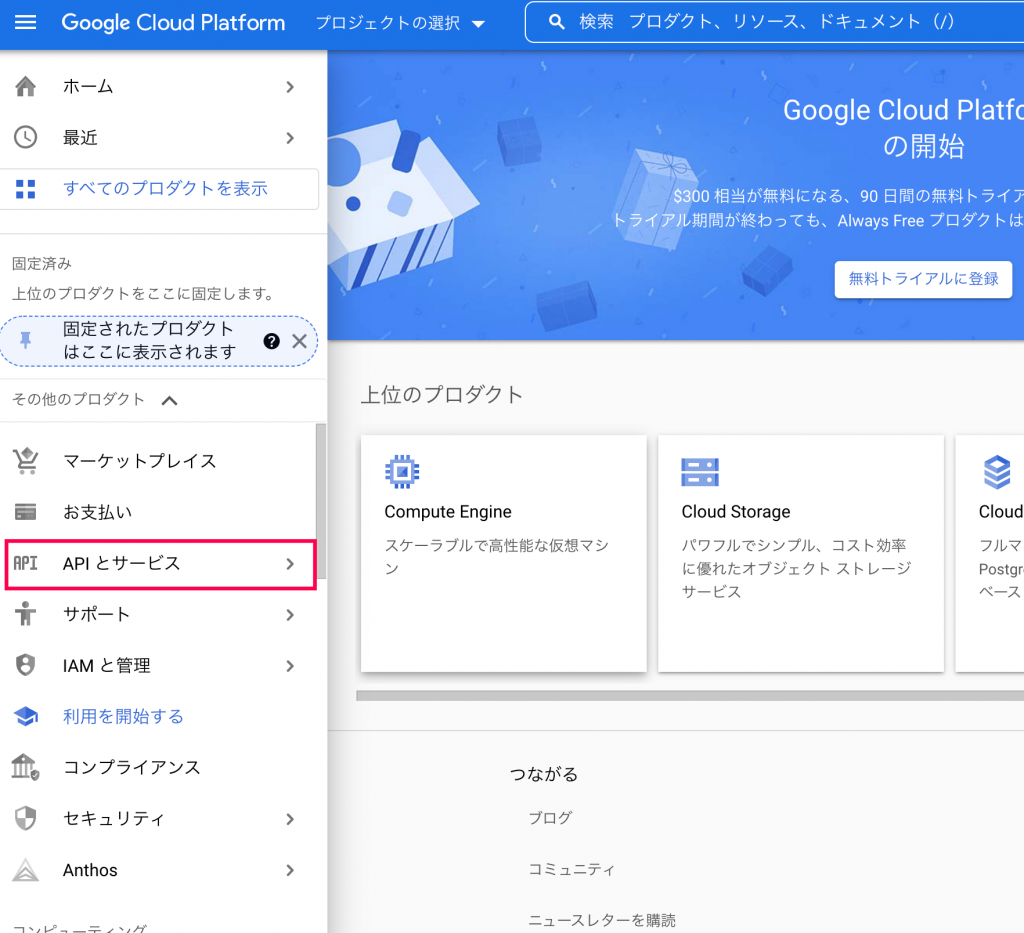Open the project selection dropdown
Viewport: 1024px width, 933px height.
coord(400,23)
